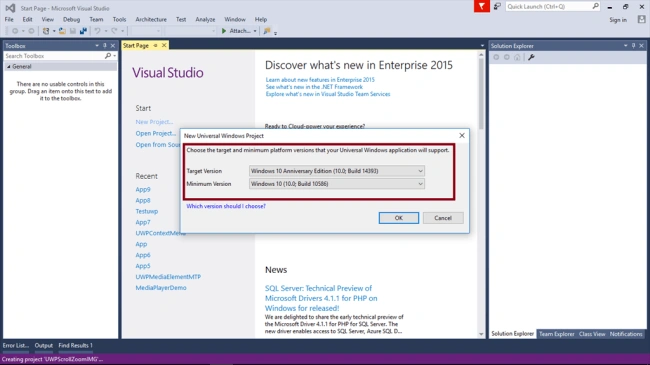Click the Open File folder toolbar icon
650x365 pixels.
pos(62,31)
